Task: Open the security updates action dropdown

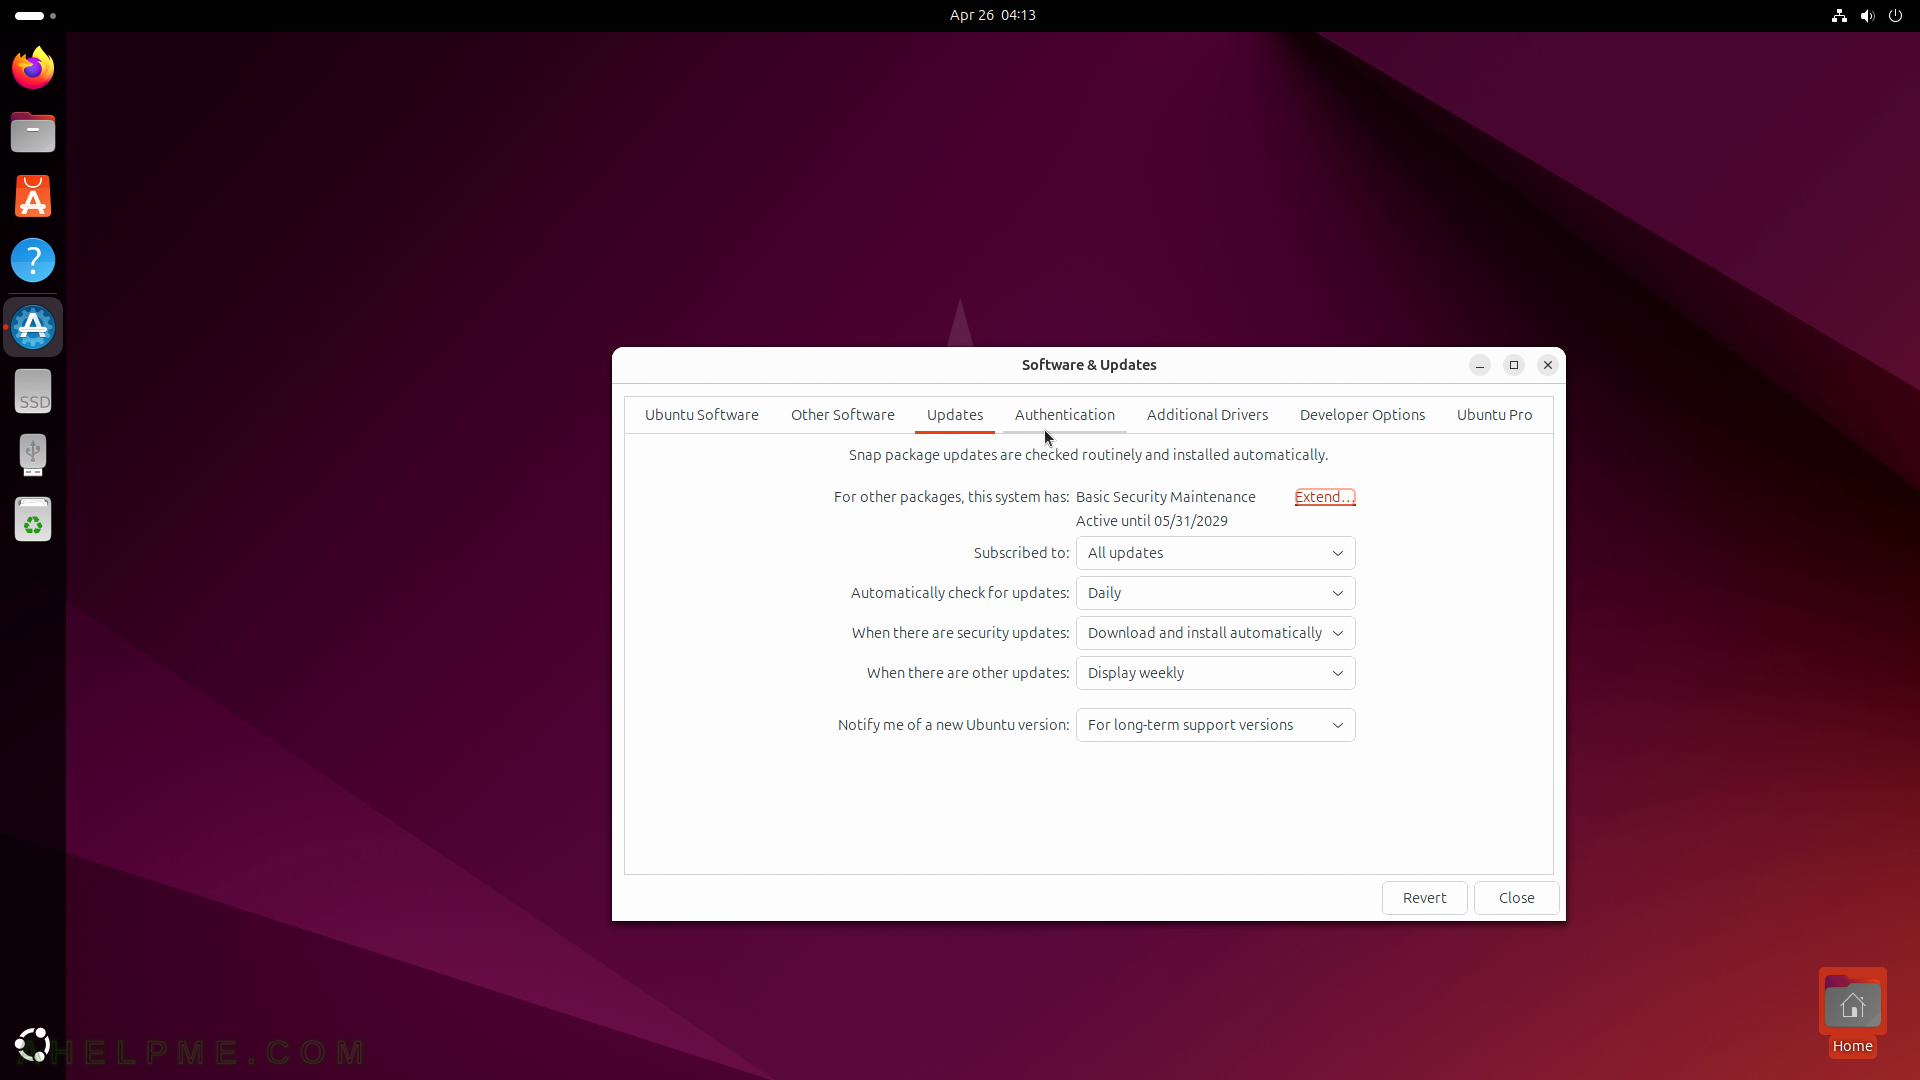Action: tap(1215, 633)
